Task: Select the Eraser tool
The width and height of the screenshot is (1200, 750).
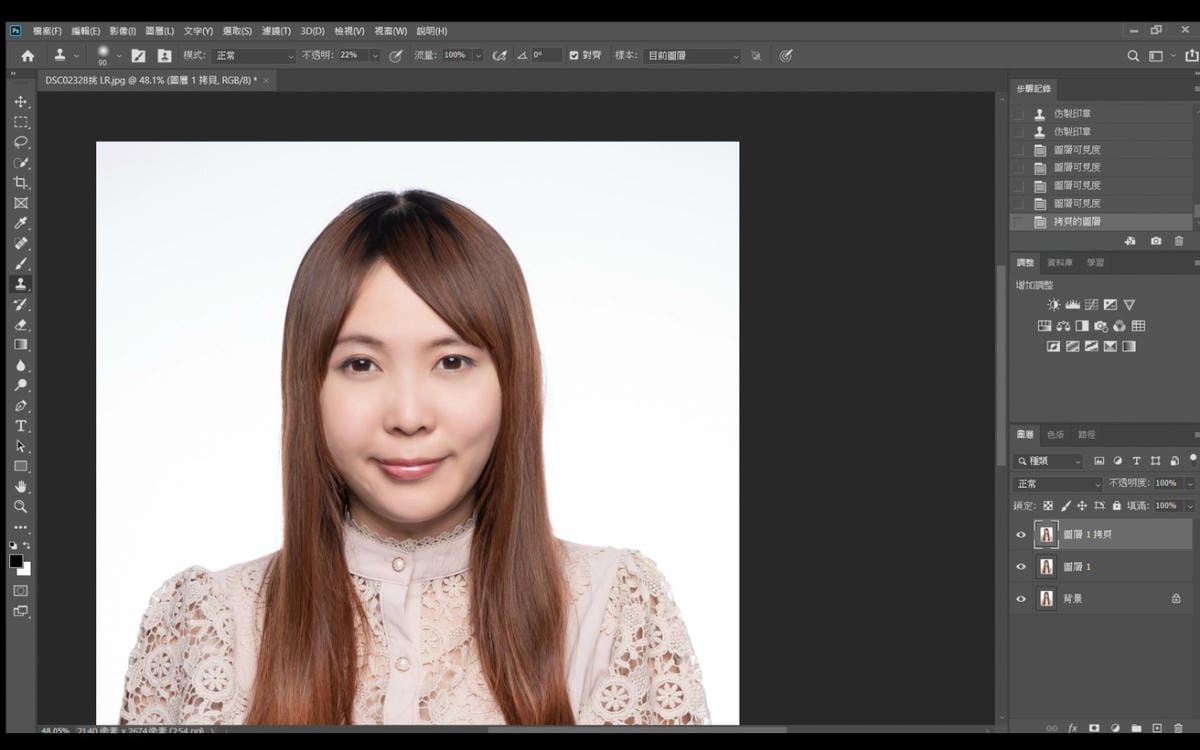Action: 20,325
